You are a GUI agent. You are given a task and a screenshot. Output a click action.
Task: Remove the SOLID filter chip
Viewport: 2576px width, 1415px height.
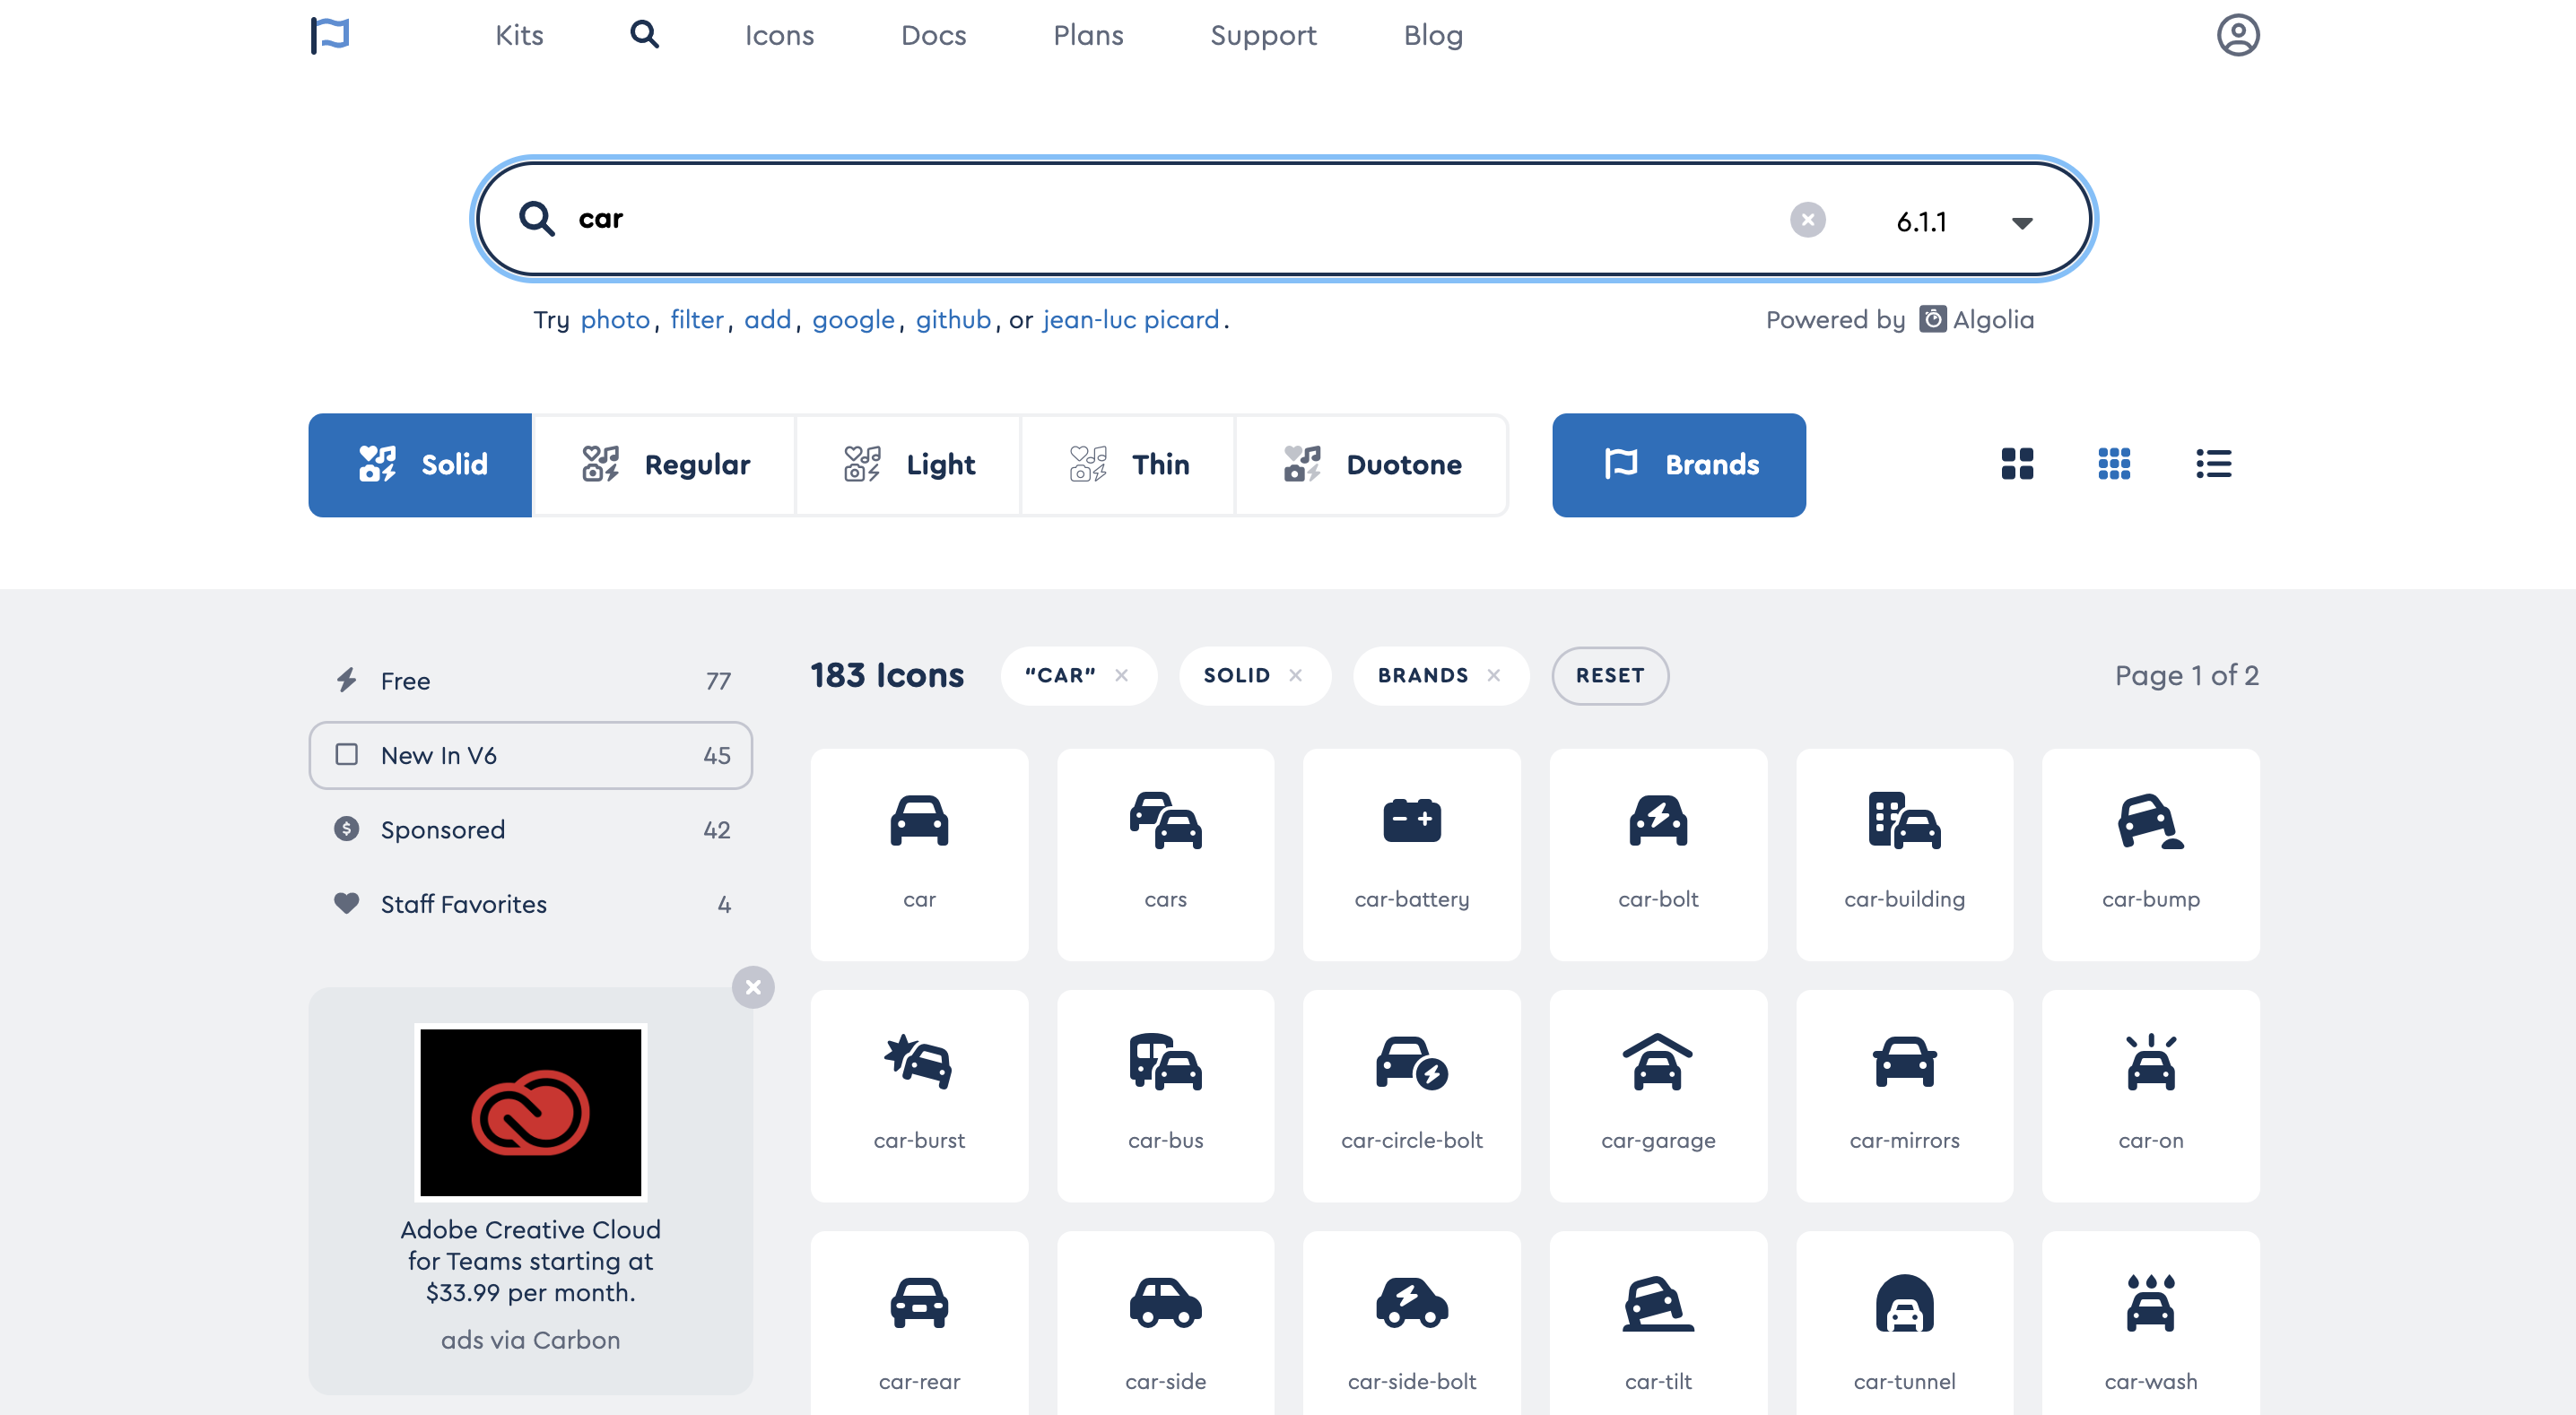coord(1295,675)
